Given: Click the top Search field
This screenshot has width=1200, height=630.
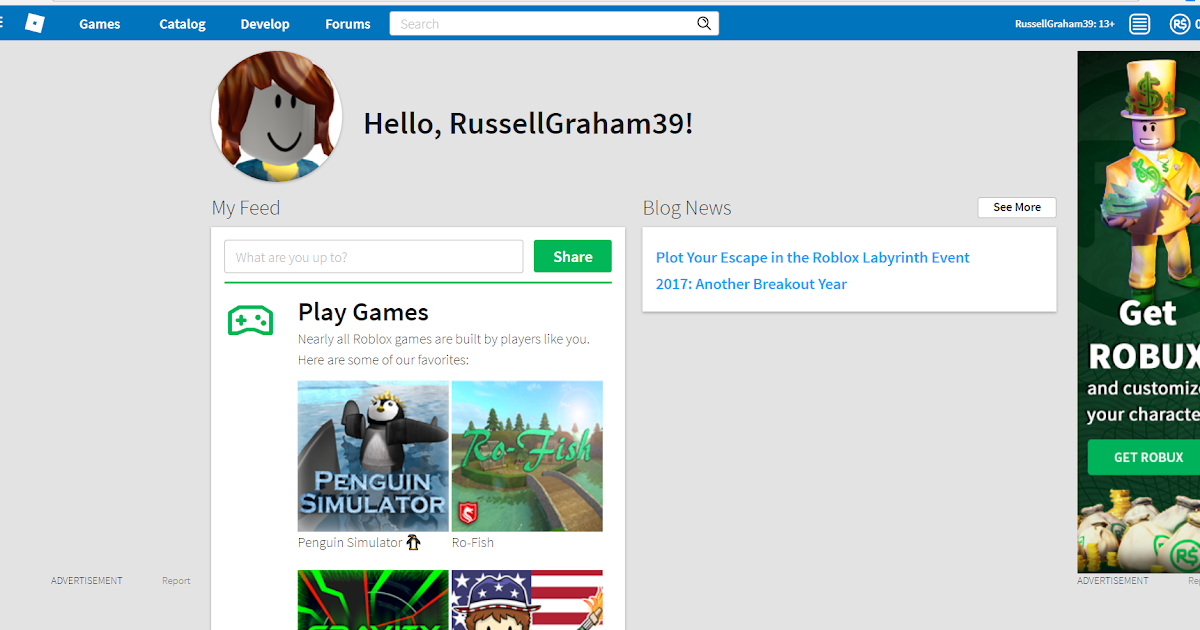Looking at the screenshot, I should (x=554, y=23).
